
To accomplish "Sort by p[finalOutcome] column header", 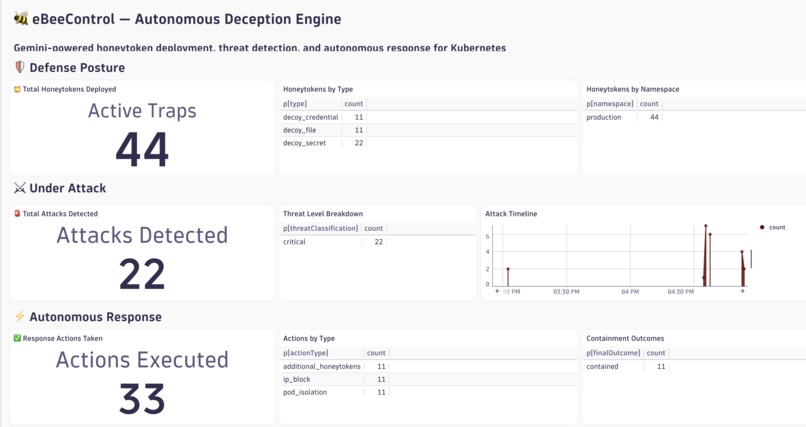I will pos(613,353).
